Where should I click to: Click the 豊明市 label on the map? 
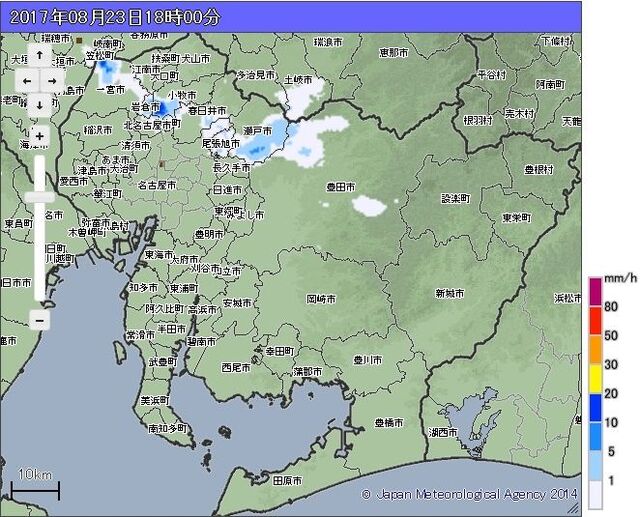coord(209,234)
